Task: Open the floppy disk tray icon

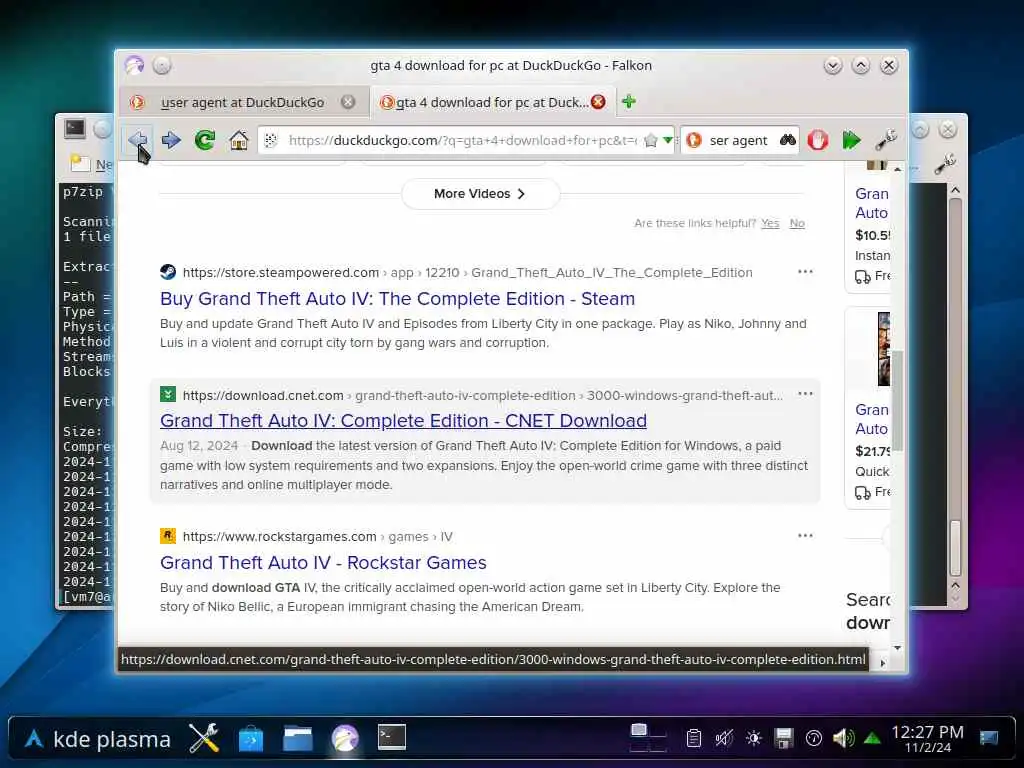Action: coord(784,739)
